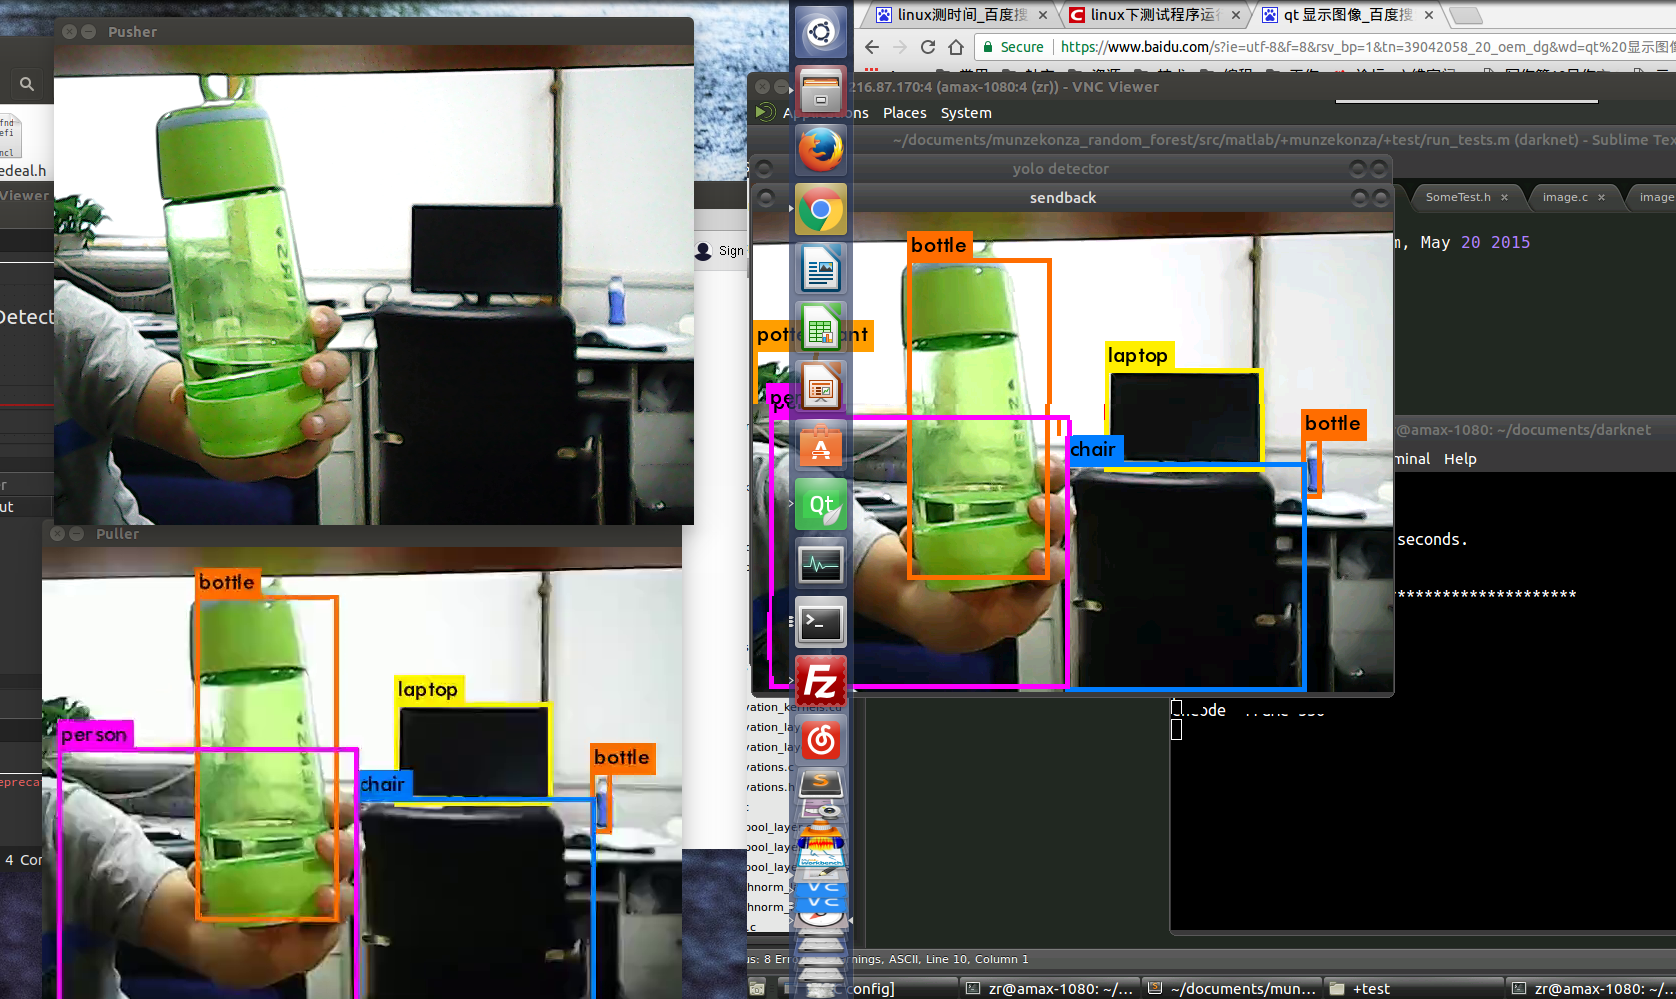The width and height of the screenshot is (1676, 999).
Task: Close the image.c tab in Sublime
Action: 1601,197
